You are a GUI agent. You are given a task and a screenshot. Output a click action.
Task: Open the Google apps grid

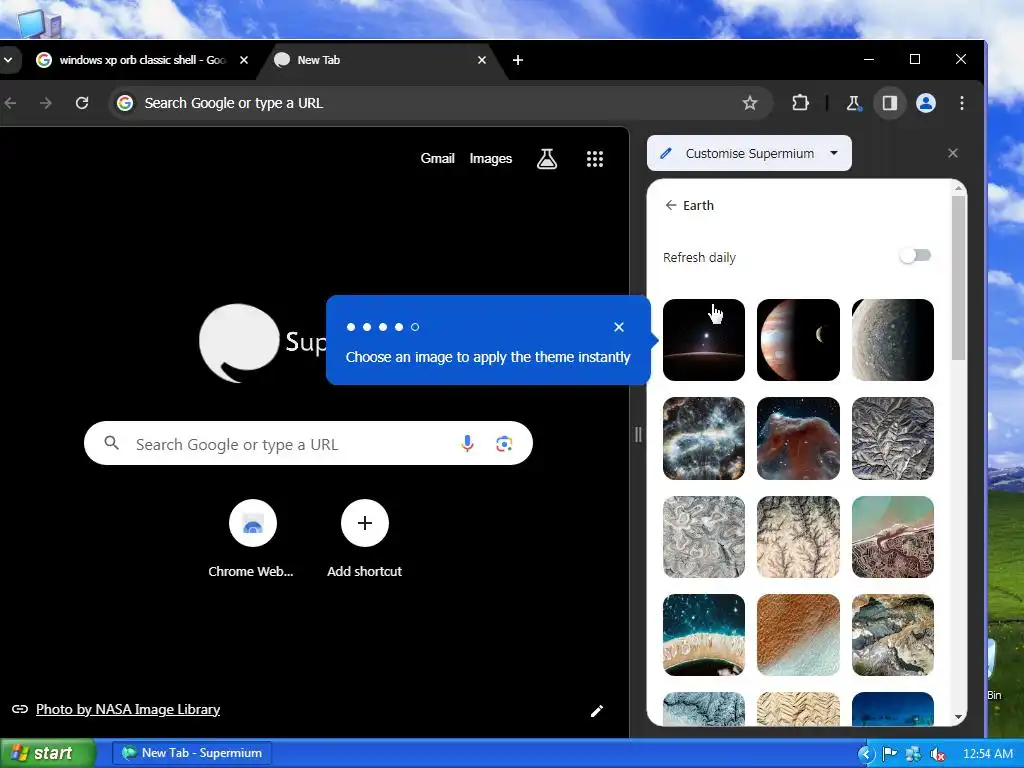point(594,159)
